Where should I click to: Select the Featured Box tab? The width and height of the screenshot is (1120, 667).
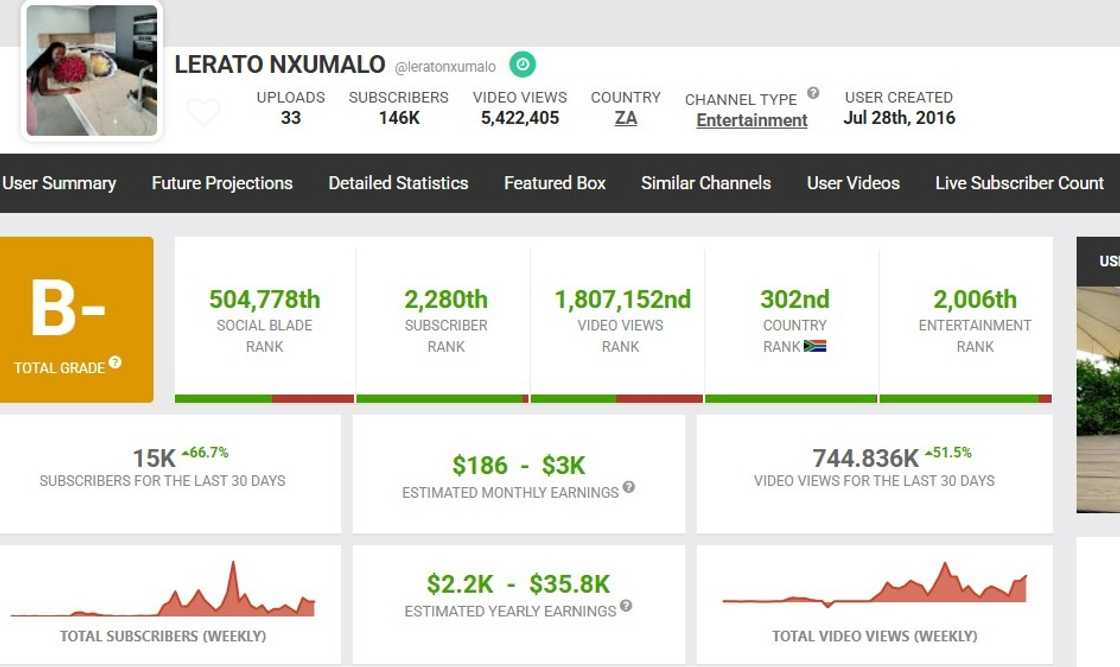(x=555, y=183)
